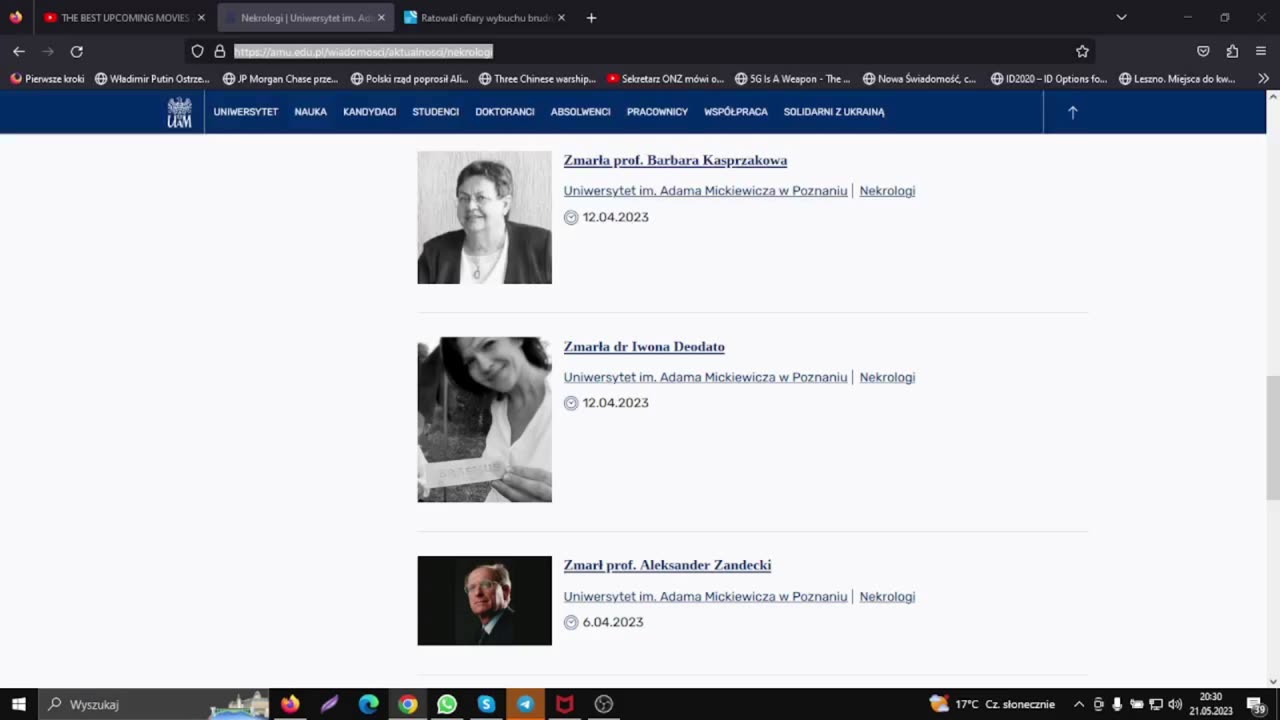Image resolution: width=1280 pixels, height=720 pixels.
Task: Open the Pocket save icon
Action: (1203, 51)
